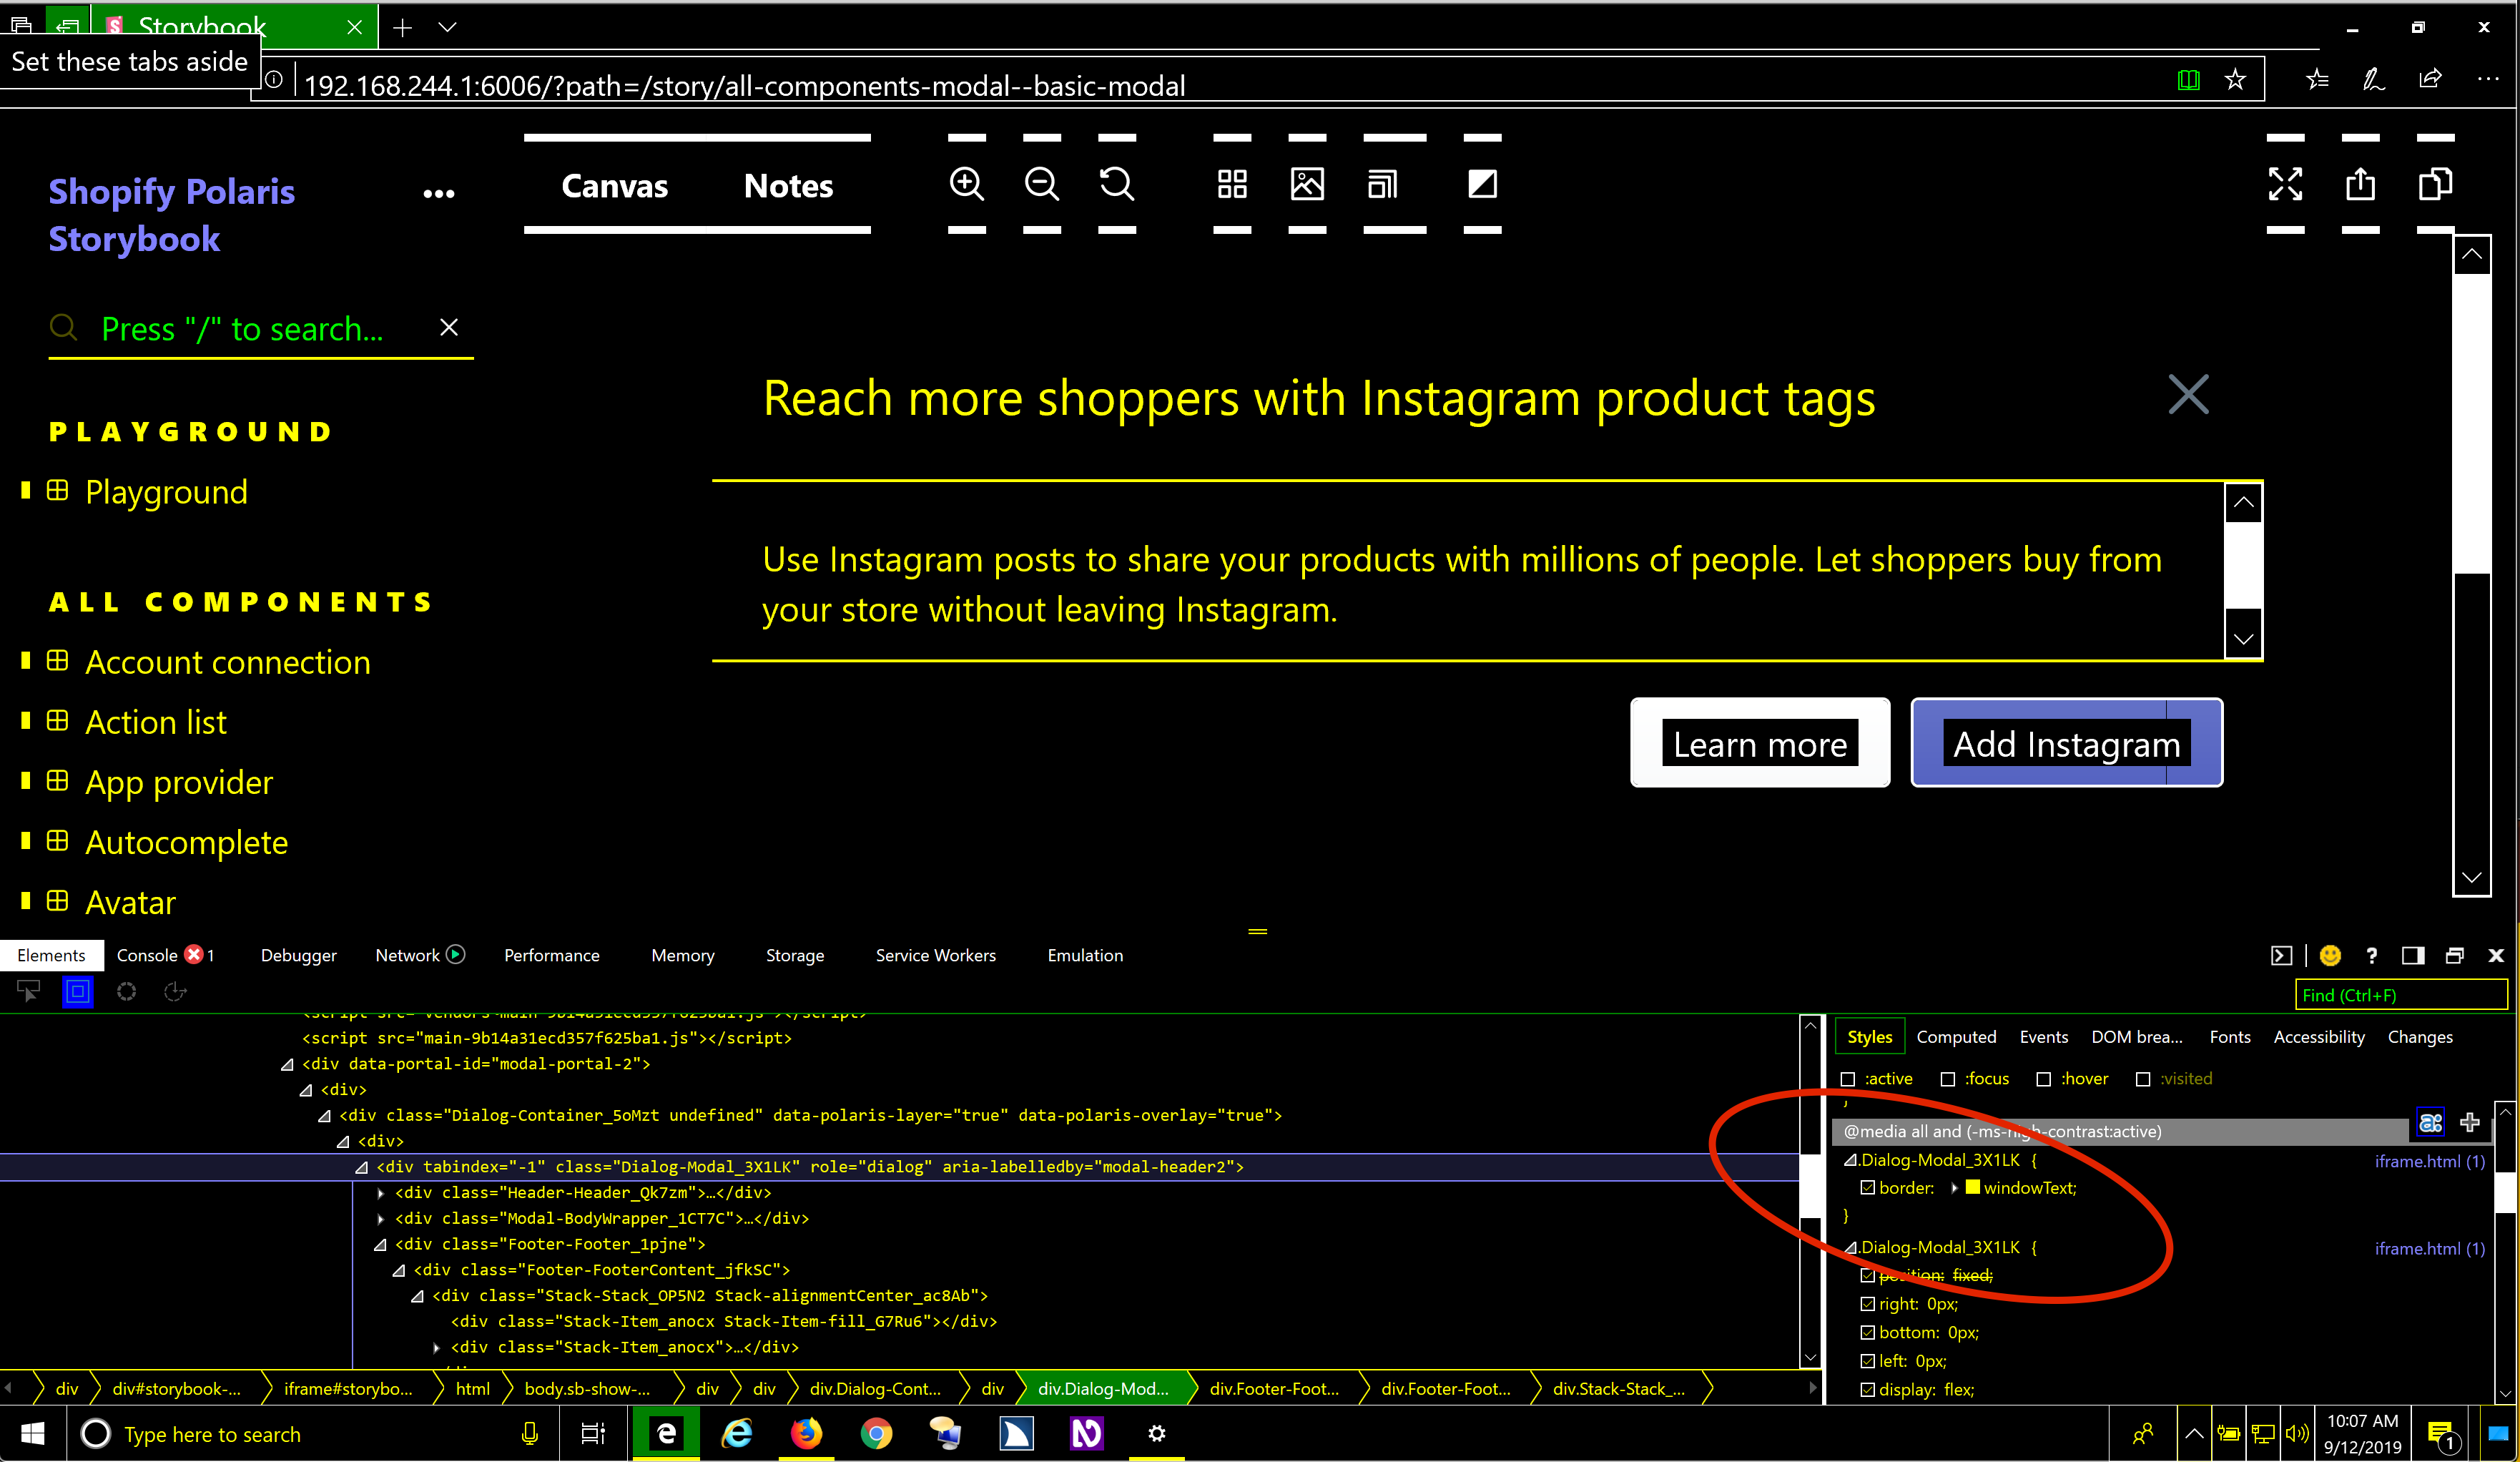2520x1462 pixels.
Task: Reset zoom with the magnifier reset icon
Action: tap(1116, 184)
